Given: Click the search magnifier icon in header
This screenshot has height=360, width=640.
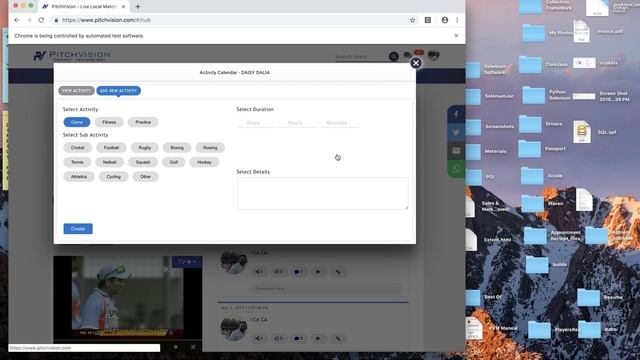Looking at the screenshot, I should coord(393,56).
